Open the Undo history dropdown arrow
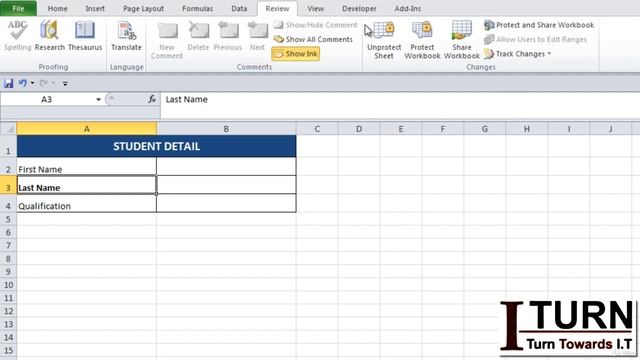Image resolution: width=640 pixels, height=360 pixels. click(x=32, y=83)
